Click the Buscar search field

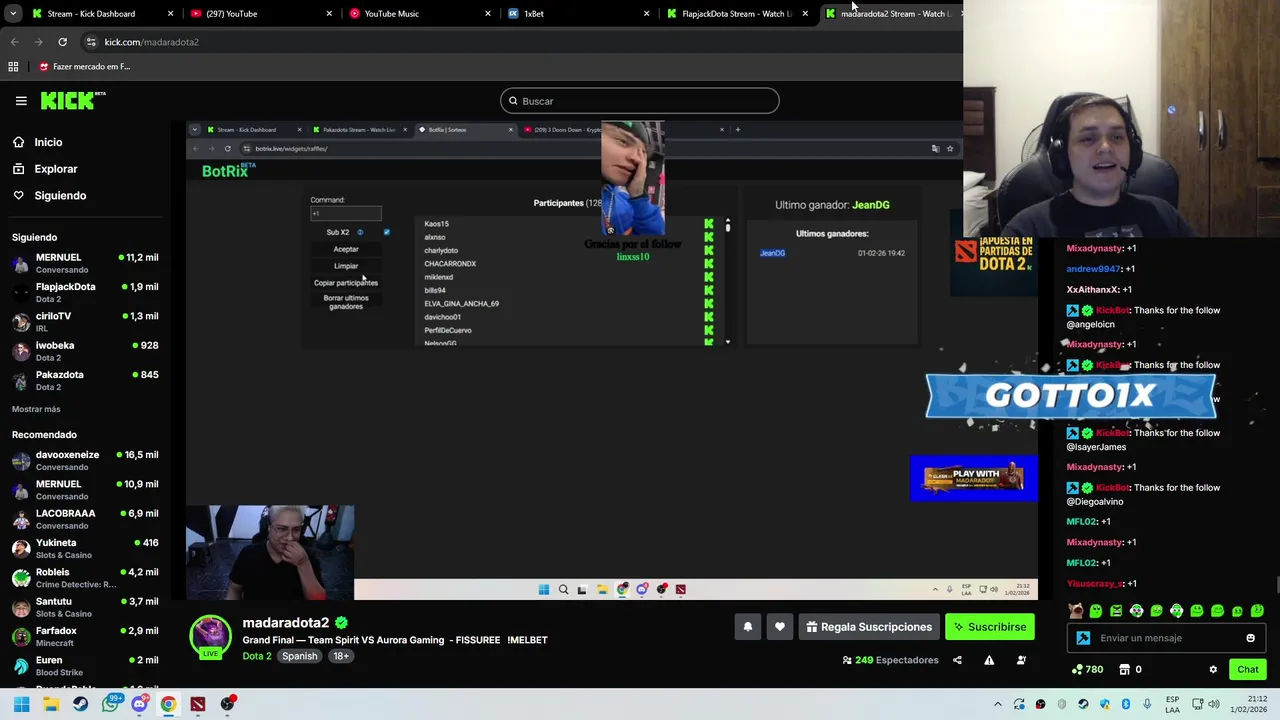pos(640,101)
